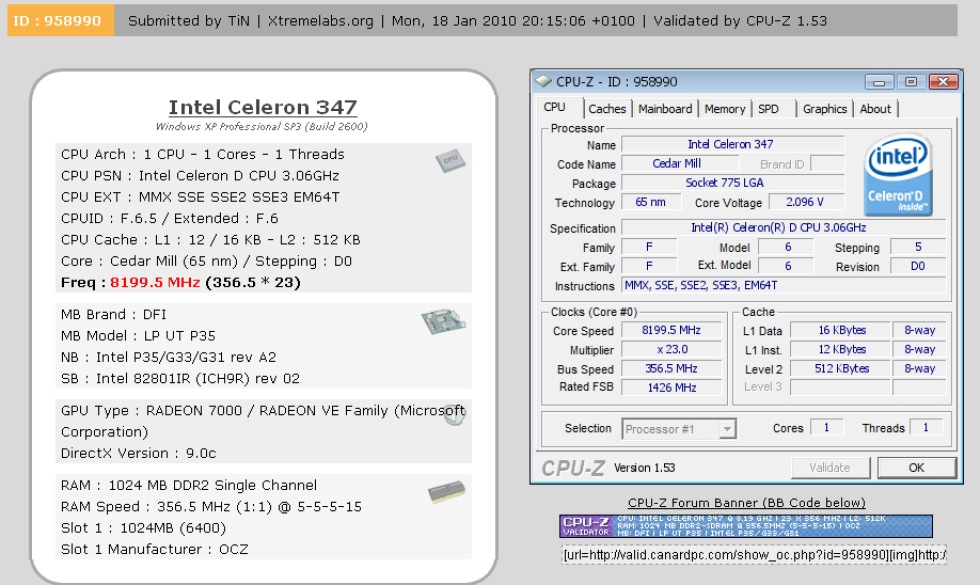This screenshot has width=980, height=585.
Task: Click the Multiplier value x 23.0
Action: click(672, 349)
